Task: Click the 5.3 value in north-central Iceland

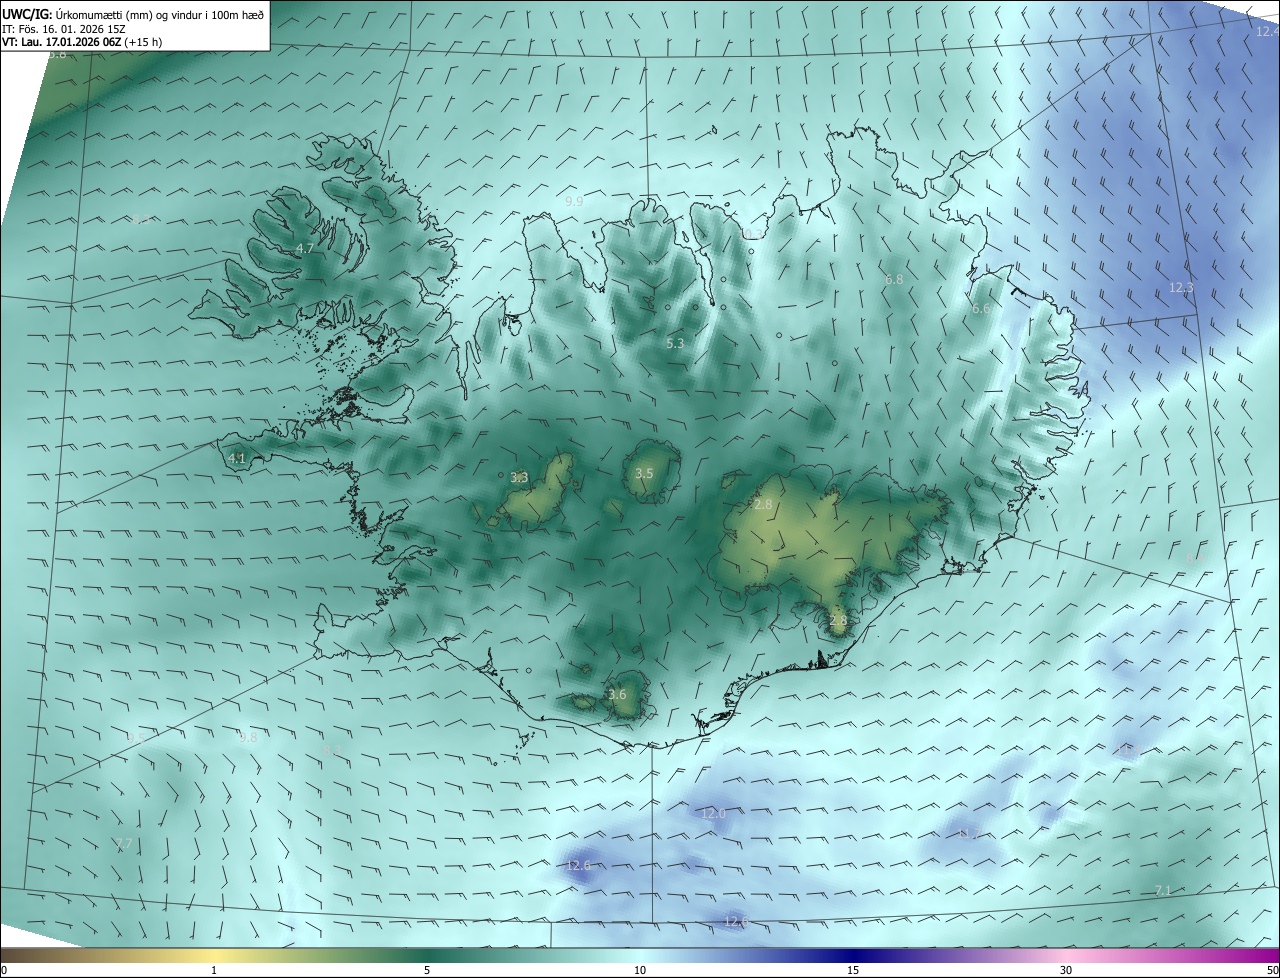Action: pos(675,343)
